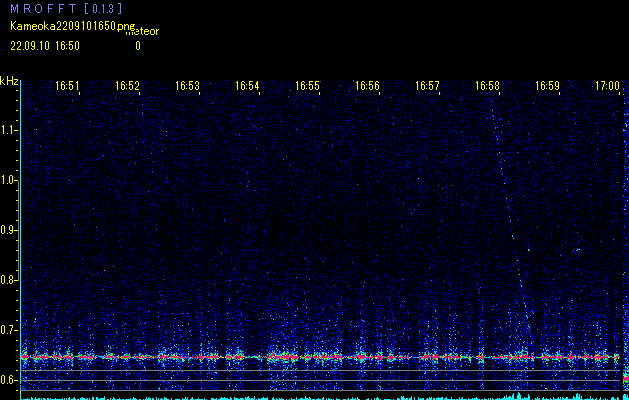This screenshot has width=629, height=400.
Task: Click the 1.1 kHz axis label
Action: click(8, 130)
